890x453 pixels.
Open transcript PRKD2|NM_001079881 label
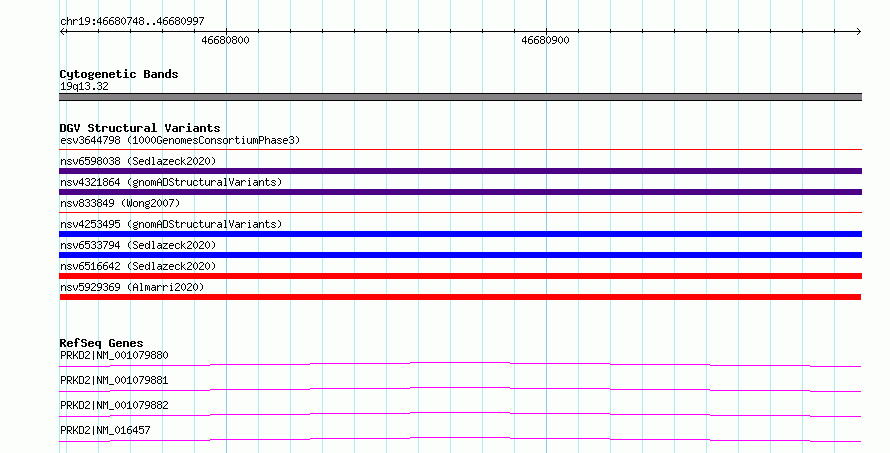[114, 380]
